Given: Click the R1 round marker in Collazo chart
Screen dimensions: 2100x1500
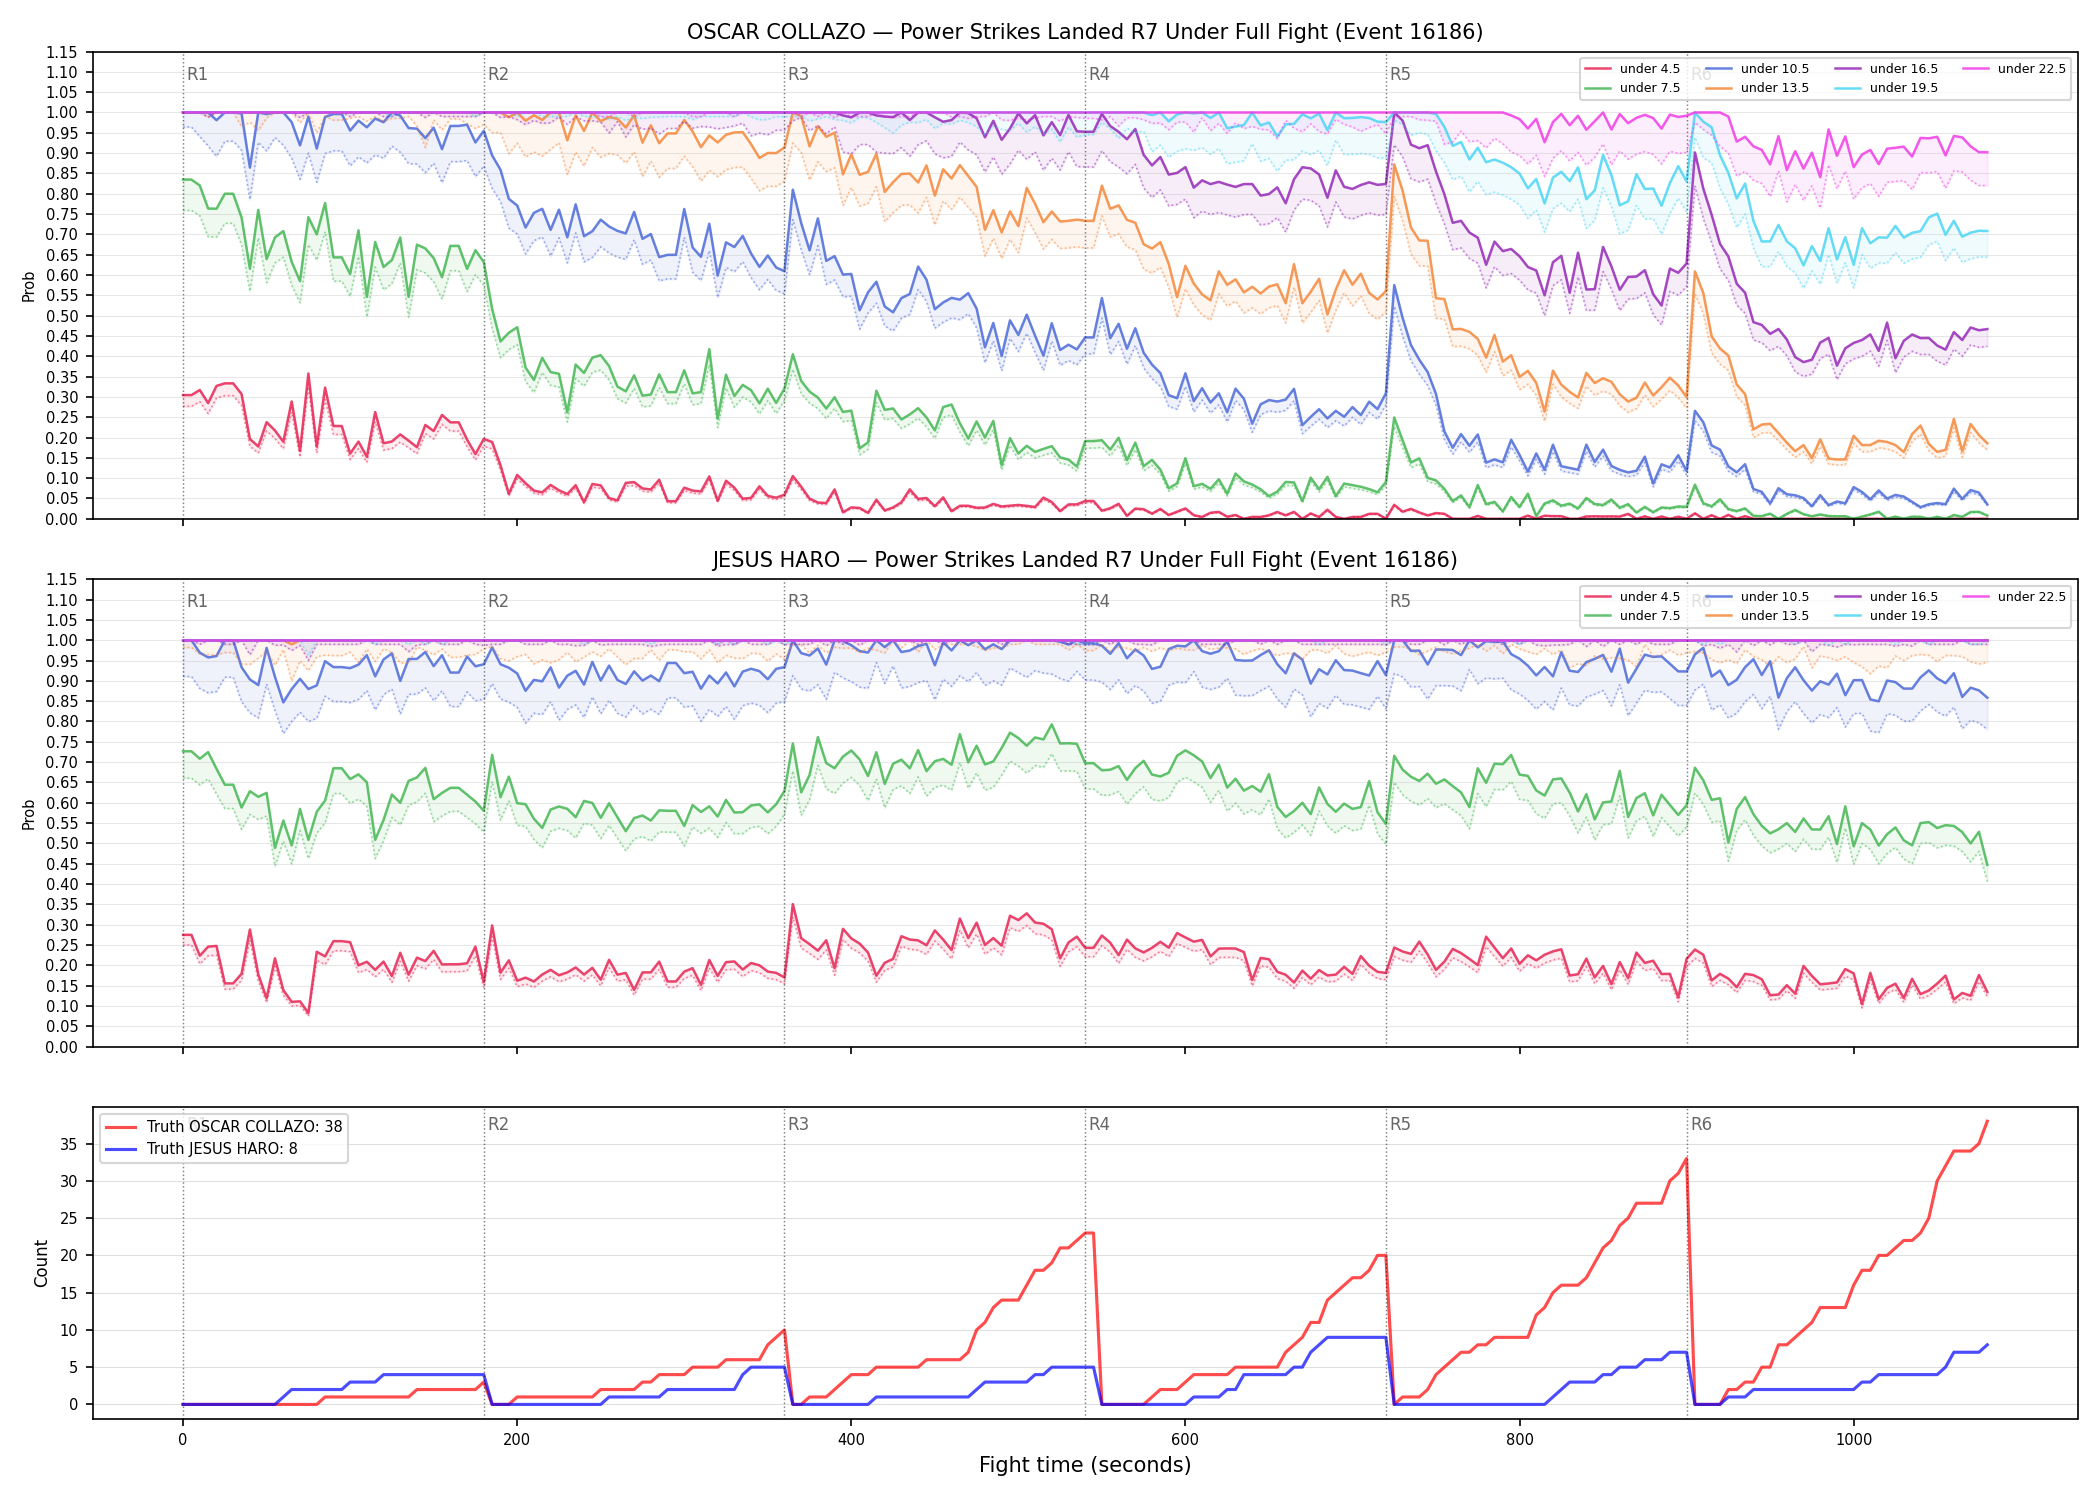Looking at the screenshot, I should [x=197, y=74].
